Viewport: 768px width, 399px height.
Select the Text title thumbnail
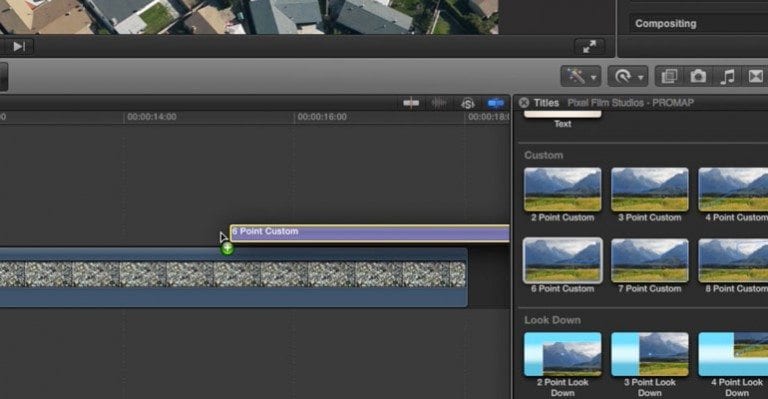pos(562,115)
